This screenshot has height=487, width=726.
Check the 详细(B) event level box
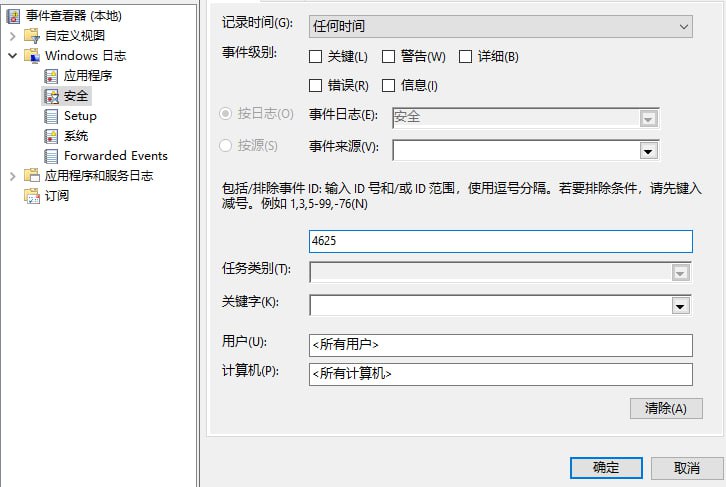tap(465, 56)
